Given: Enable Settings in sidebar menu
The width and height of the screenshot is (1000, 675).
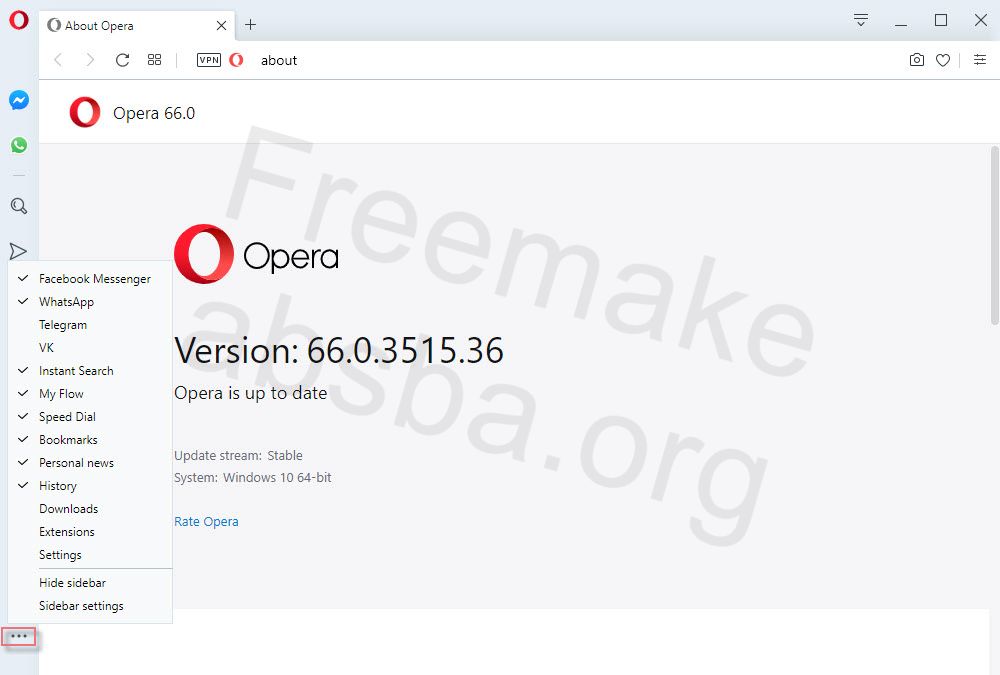Looking at the screenshot, I should click(x=90, y=554).
